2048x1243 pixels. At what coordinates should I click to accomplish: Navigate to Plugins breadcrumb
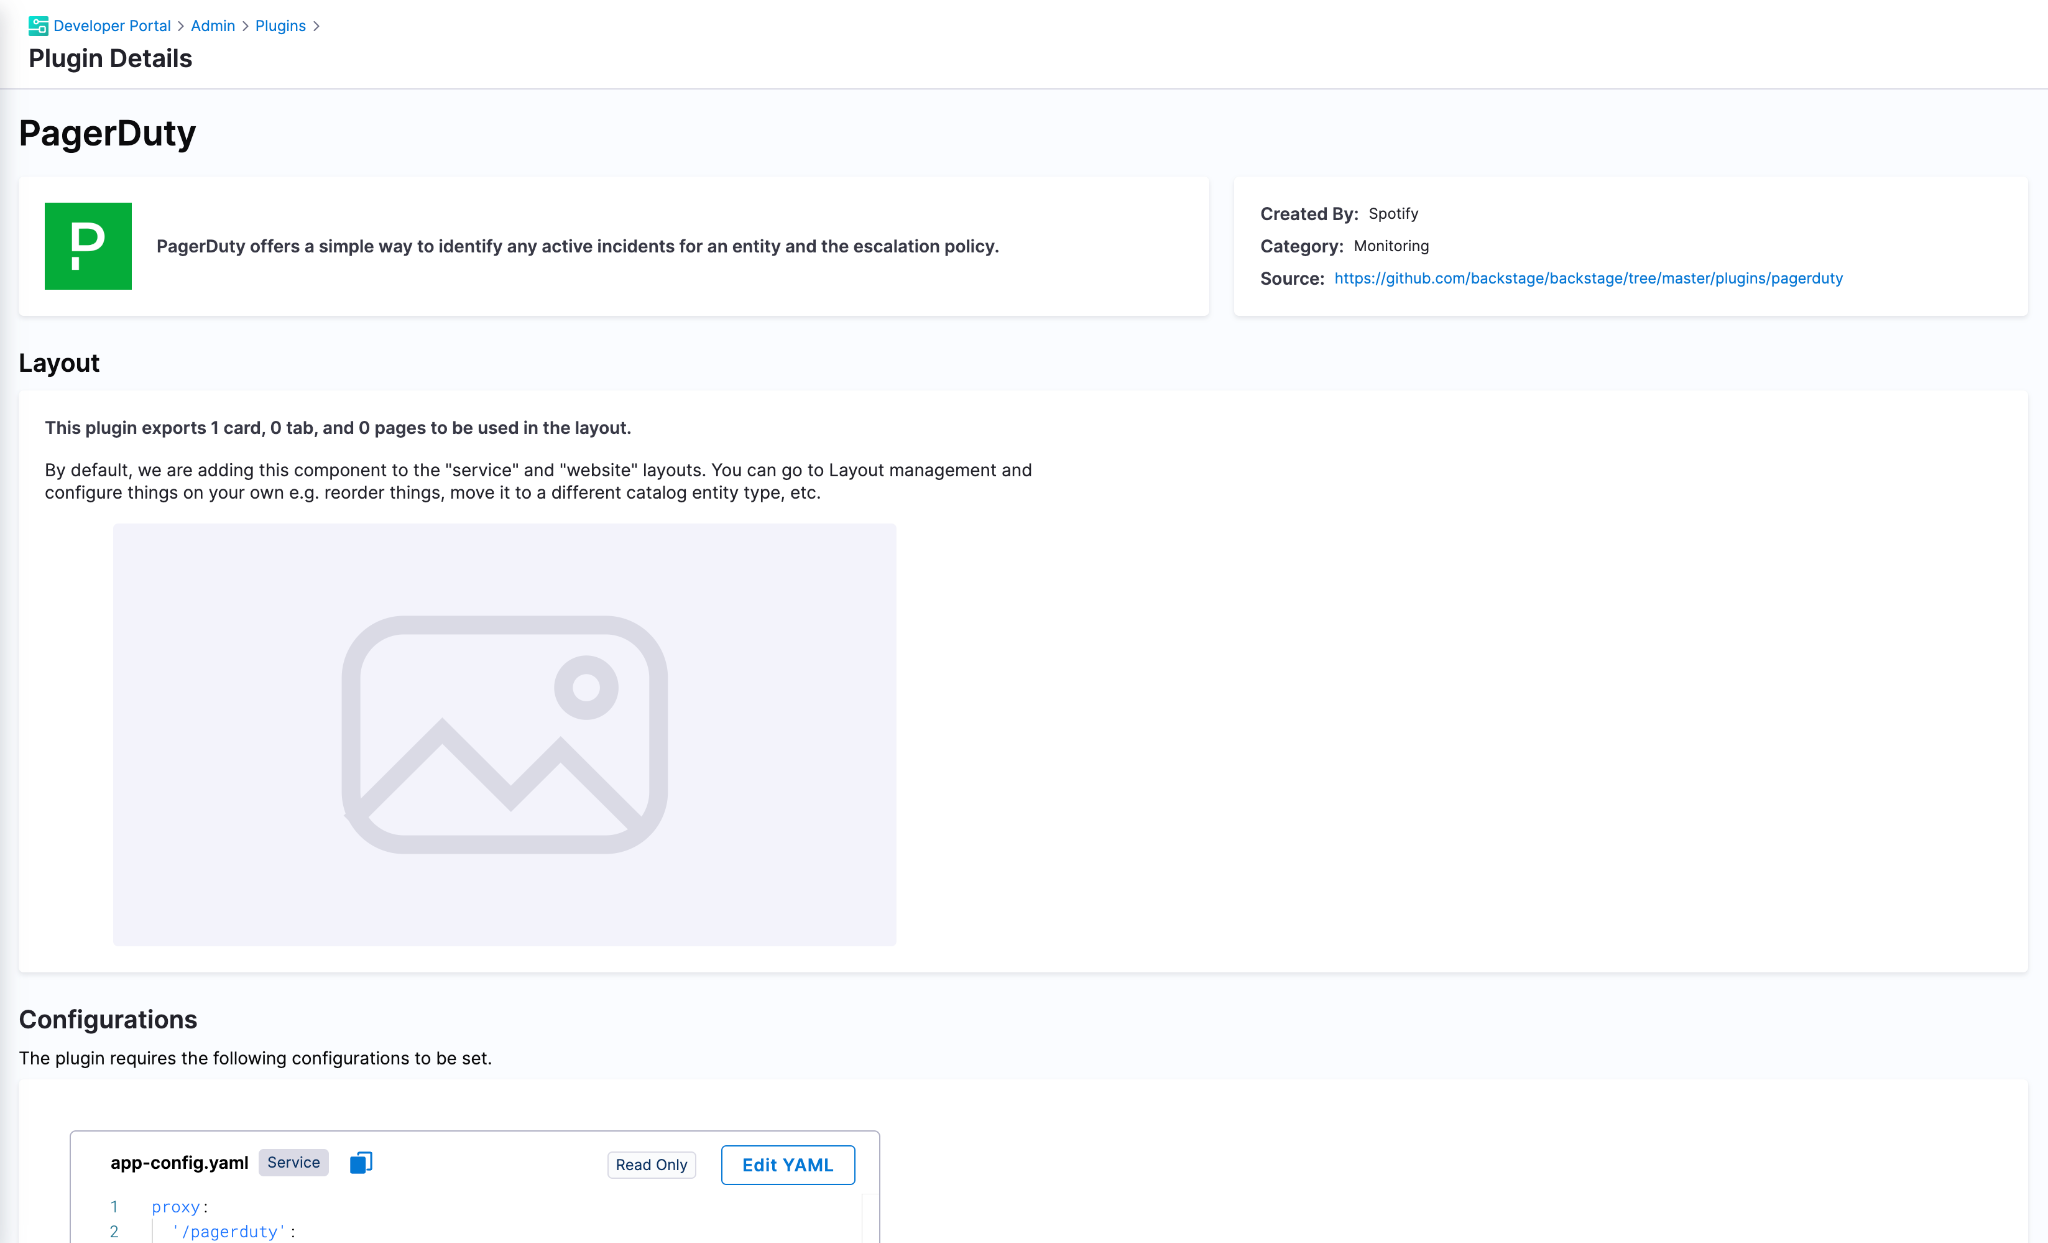coord(280,26)
